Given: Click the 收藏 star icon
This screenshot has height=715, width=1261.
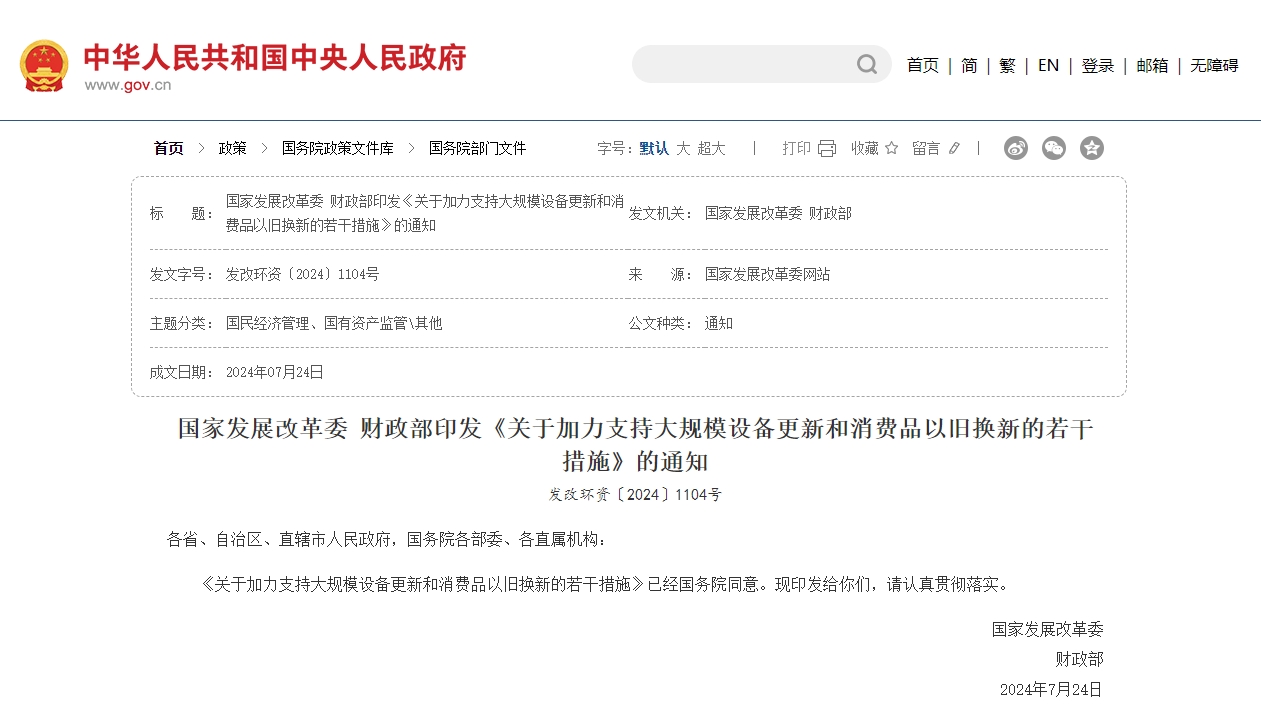Looking at the screenshot, I should coord(891,148).
